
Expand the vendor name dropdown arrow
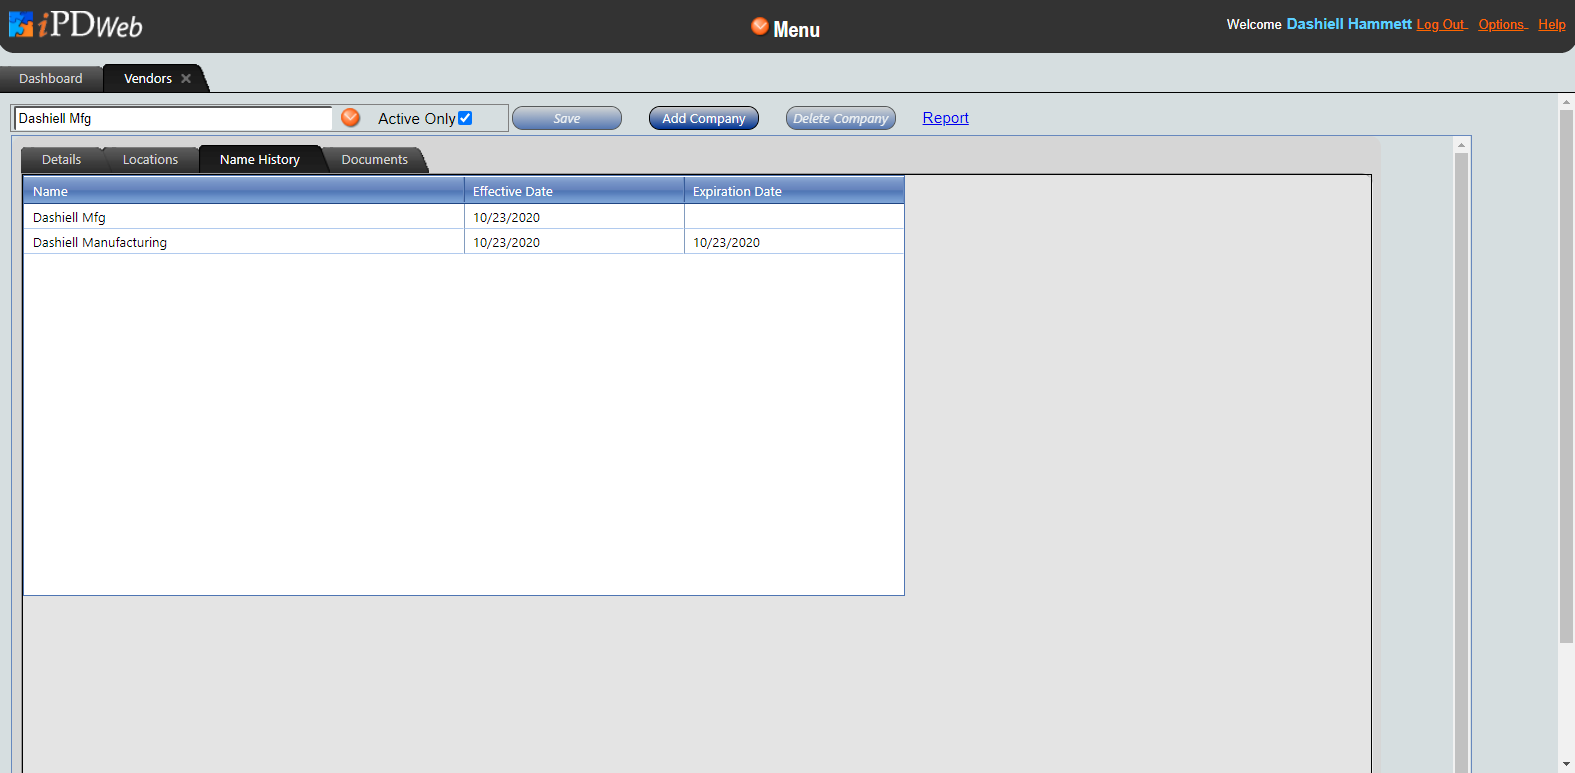coord(351,118)
